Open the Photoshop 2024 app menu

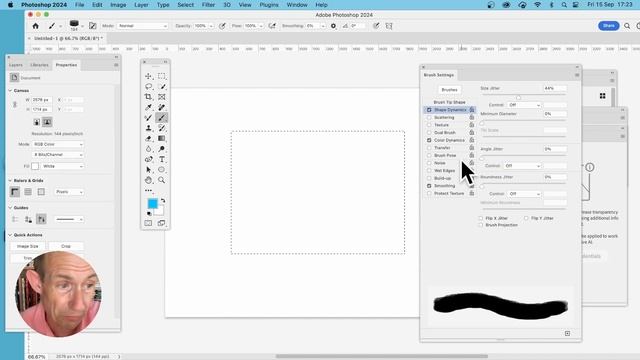[44, 5]
